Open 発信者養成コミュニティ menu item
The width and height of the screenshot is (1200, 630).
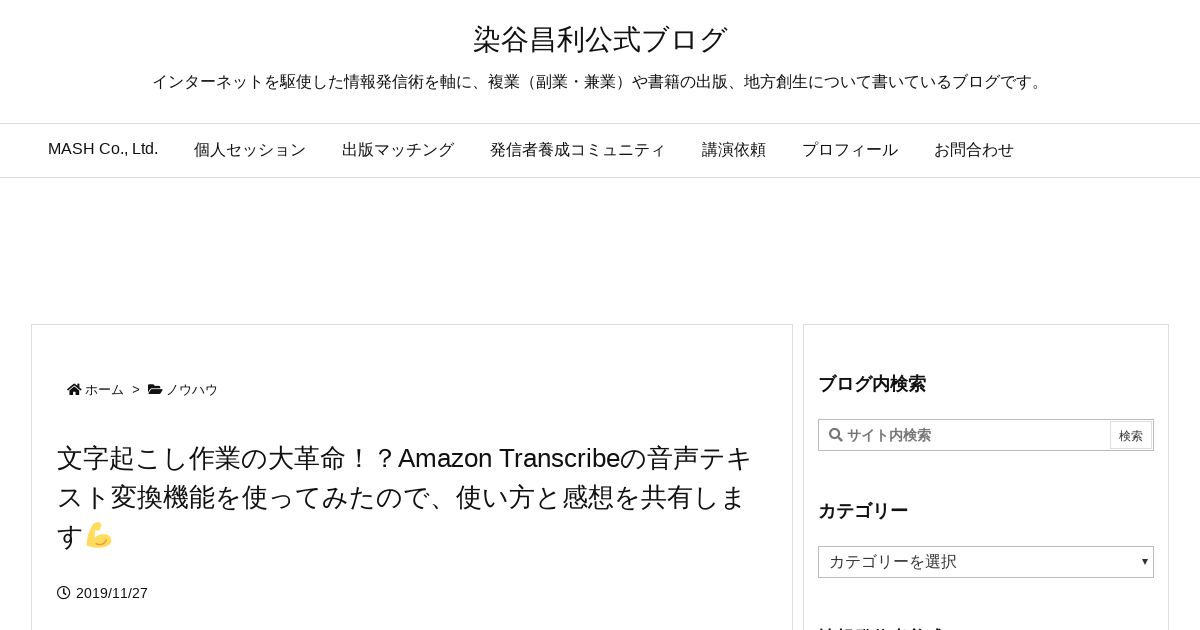(x=578, y=150)
